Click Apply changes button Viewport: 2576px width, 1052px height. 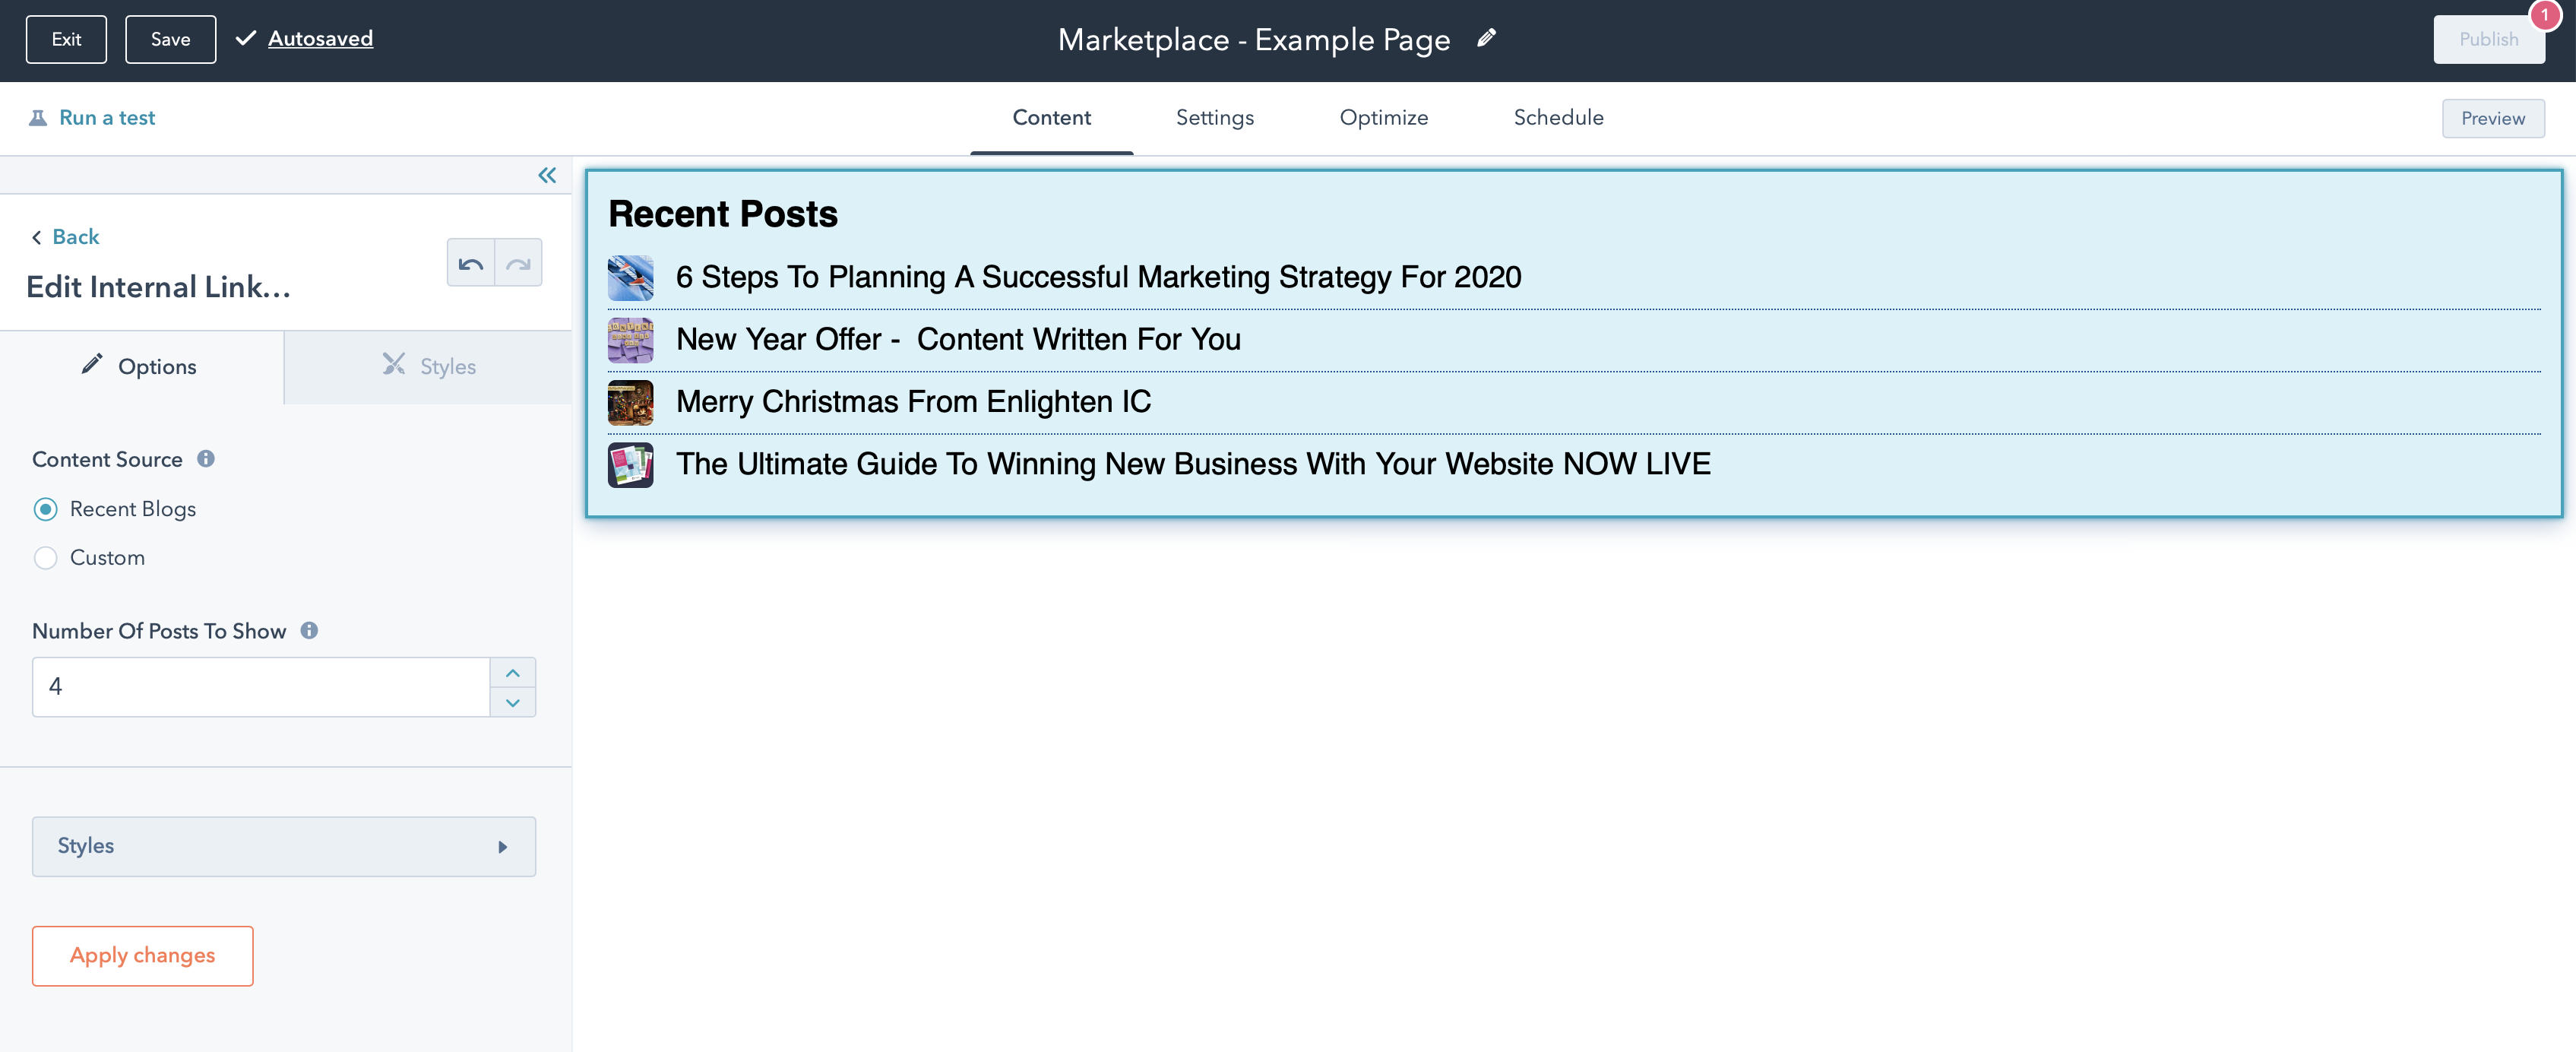pos(142,955)
